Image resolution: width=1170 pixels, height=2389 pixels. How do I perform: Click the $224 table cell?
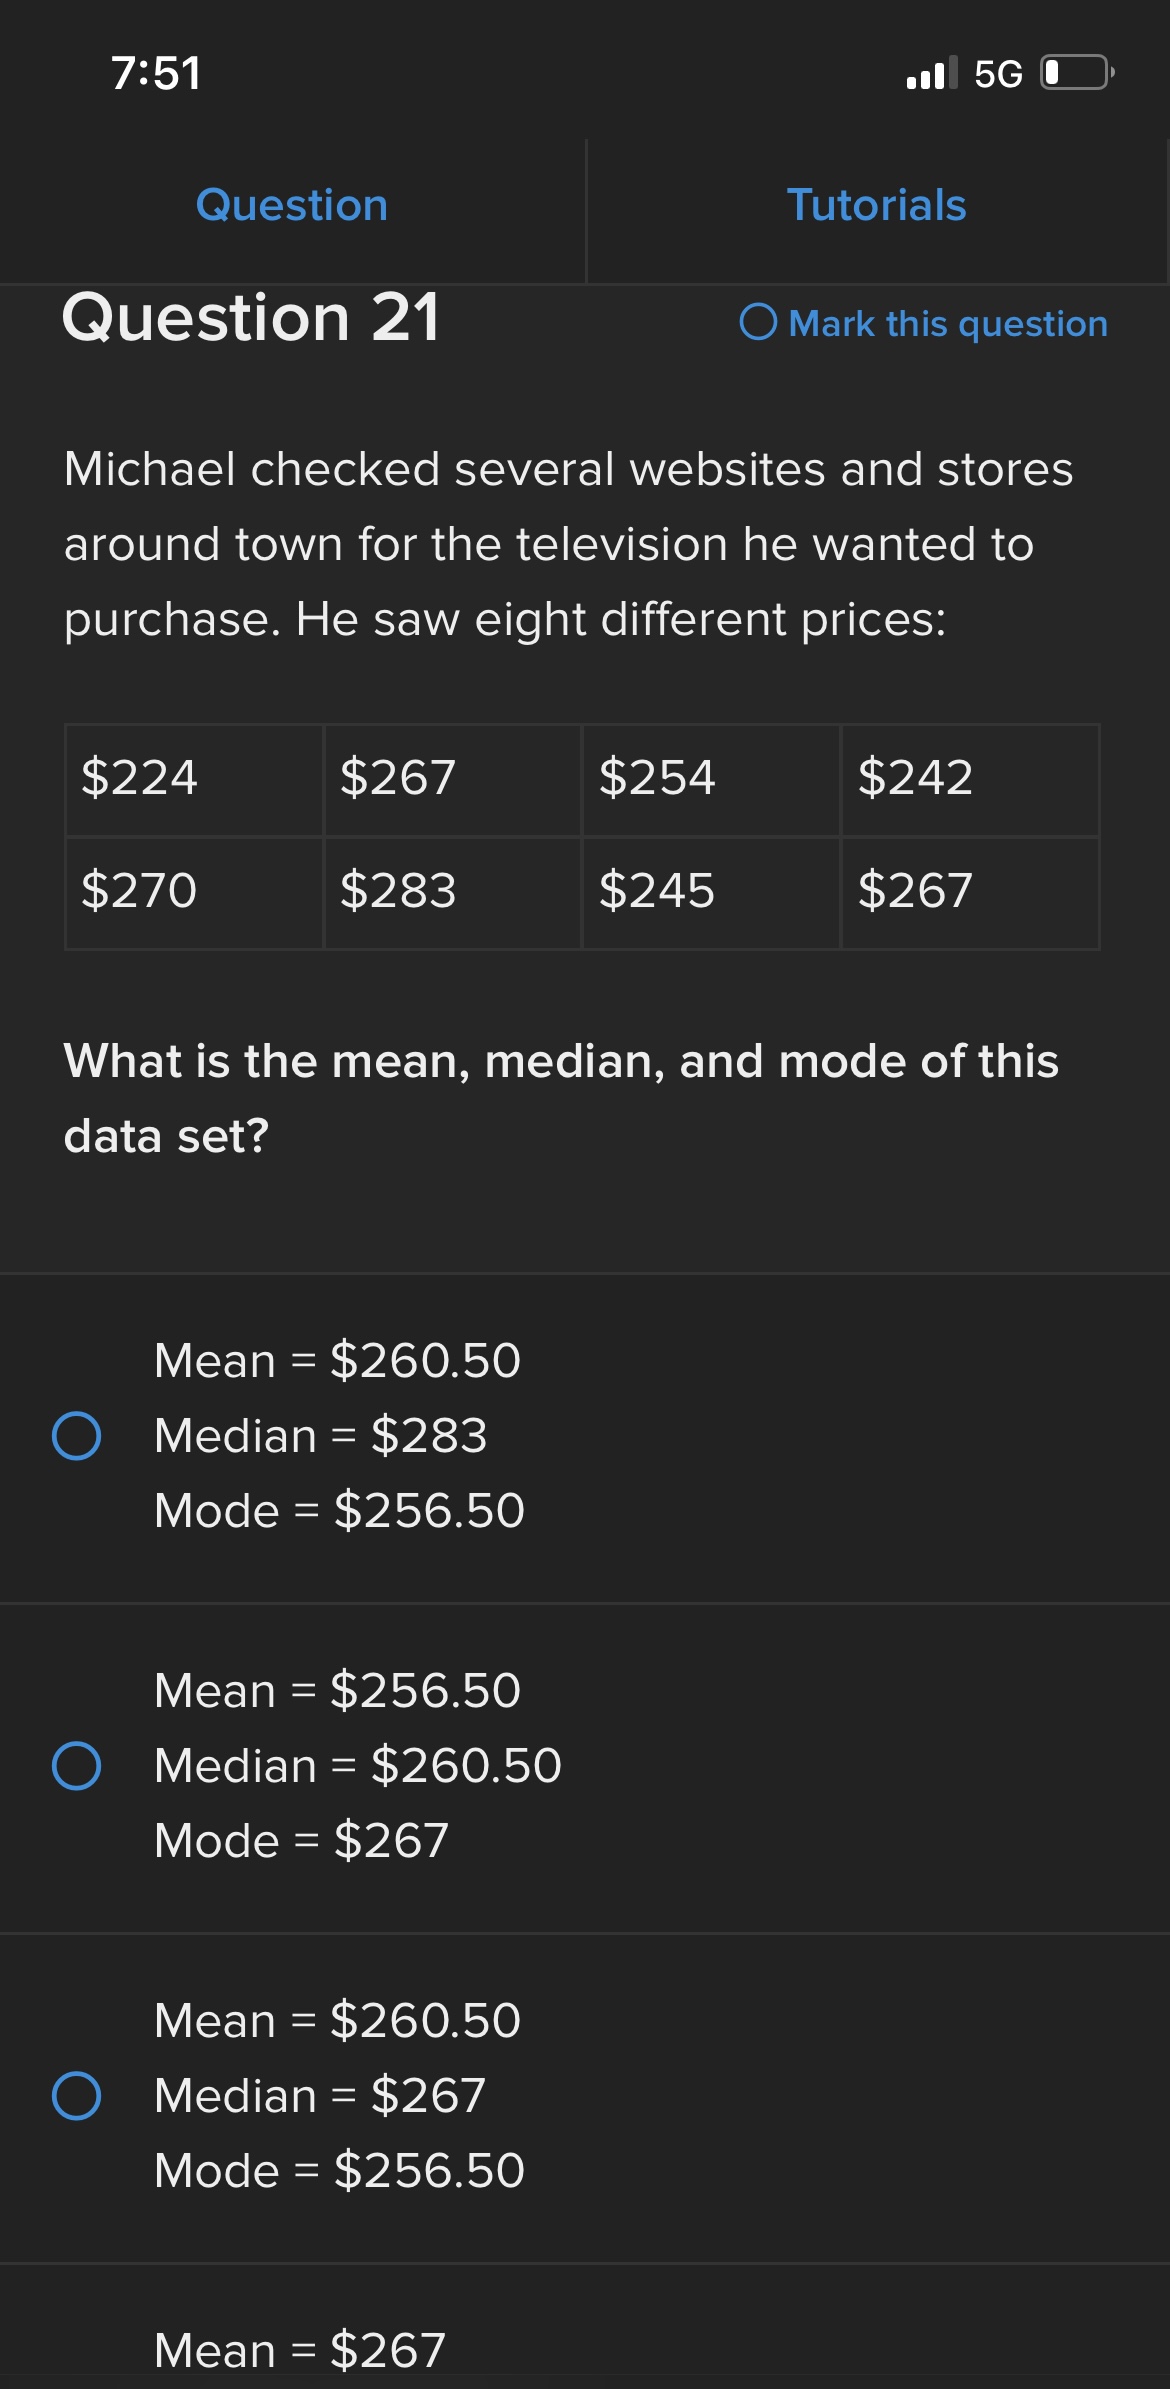pos(194,779)
